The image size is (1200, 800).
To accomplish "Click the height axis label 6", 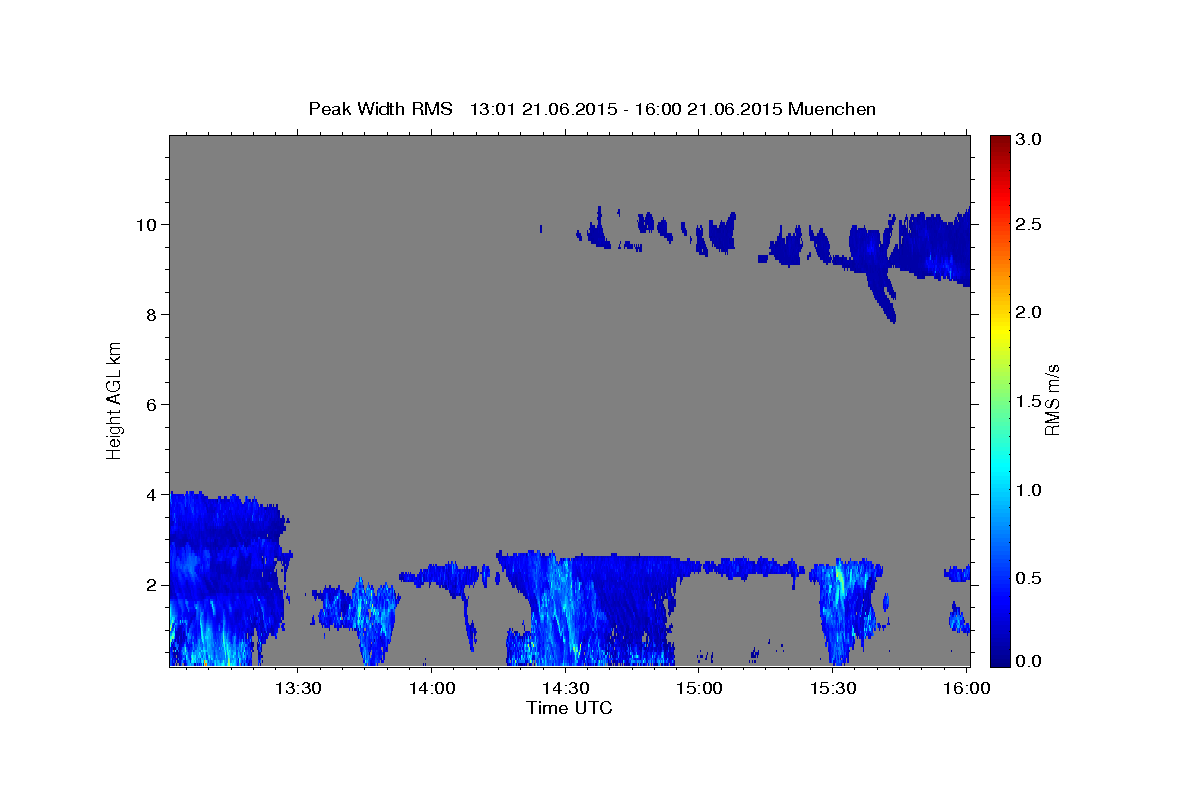I will click(149, 404).
